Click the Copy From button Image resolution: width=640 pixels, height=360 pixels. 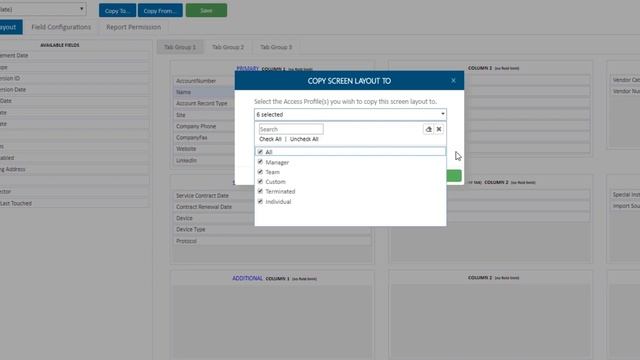pos(160,11)
